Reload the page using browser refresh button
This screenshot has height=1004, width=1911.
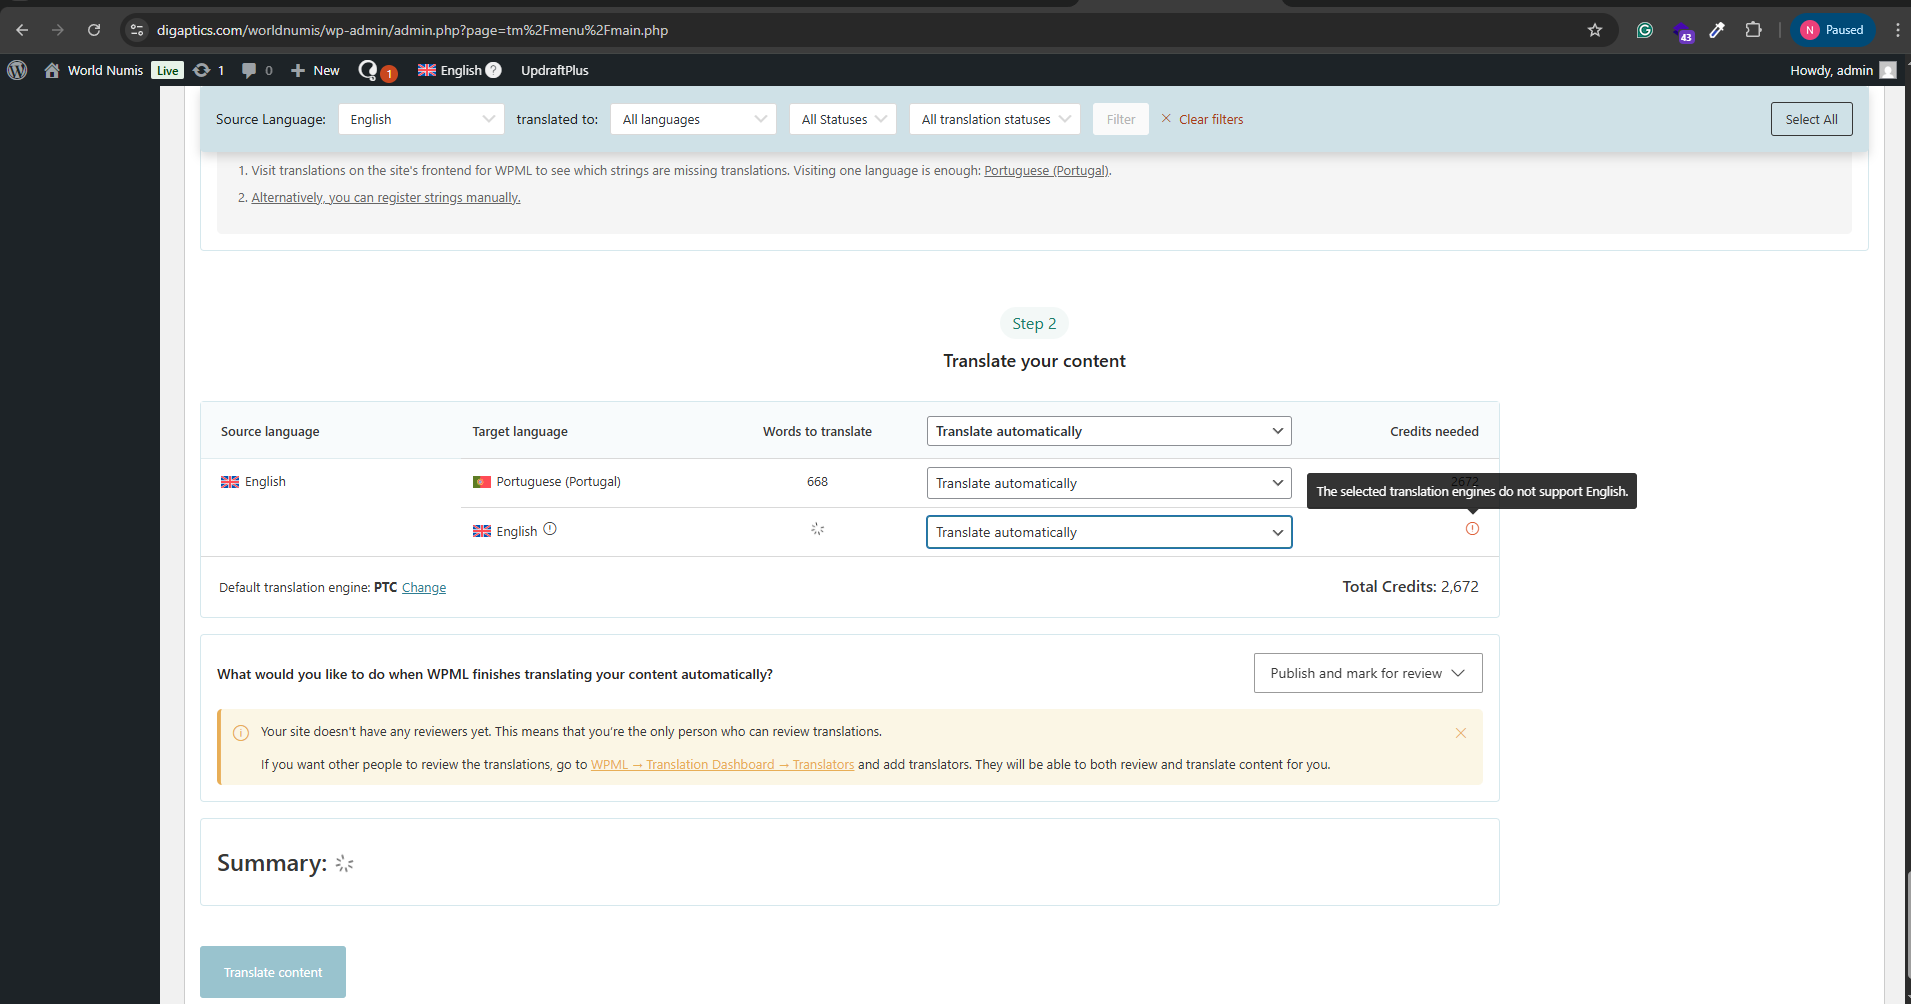[94, 30]
